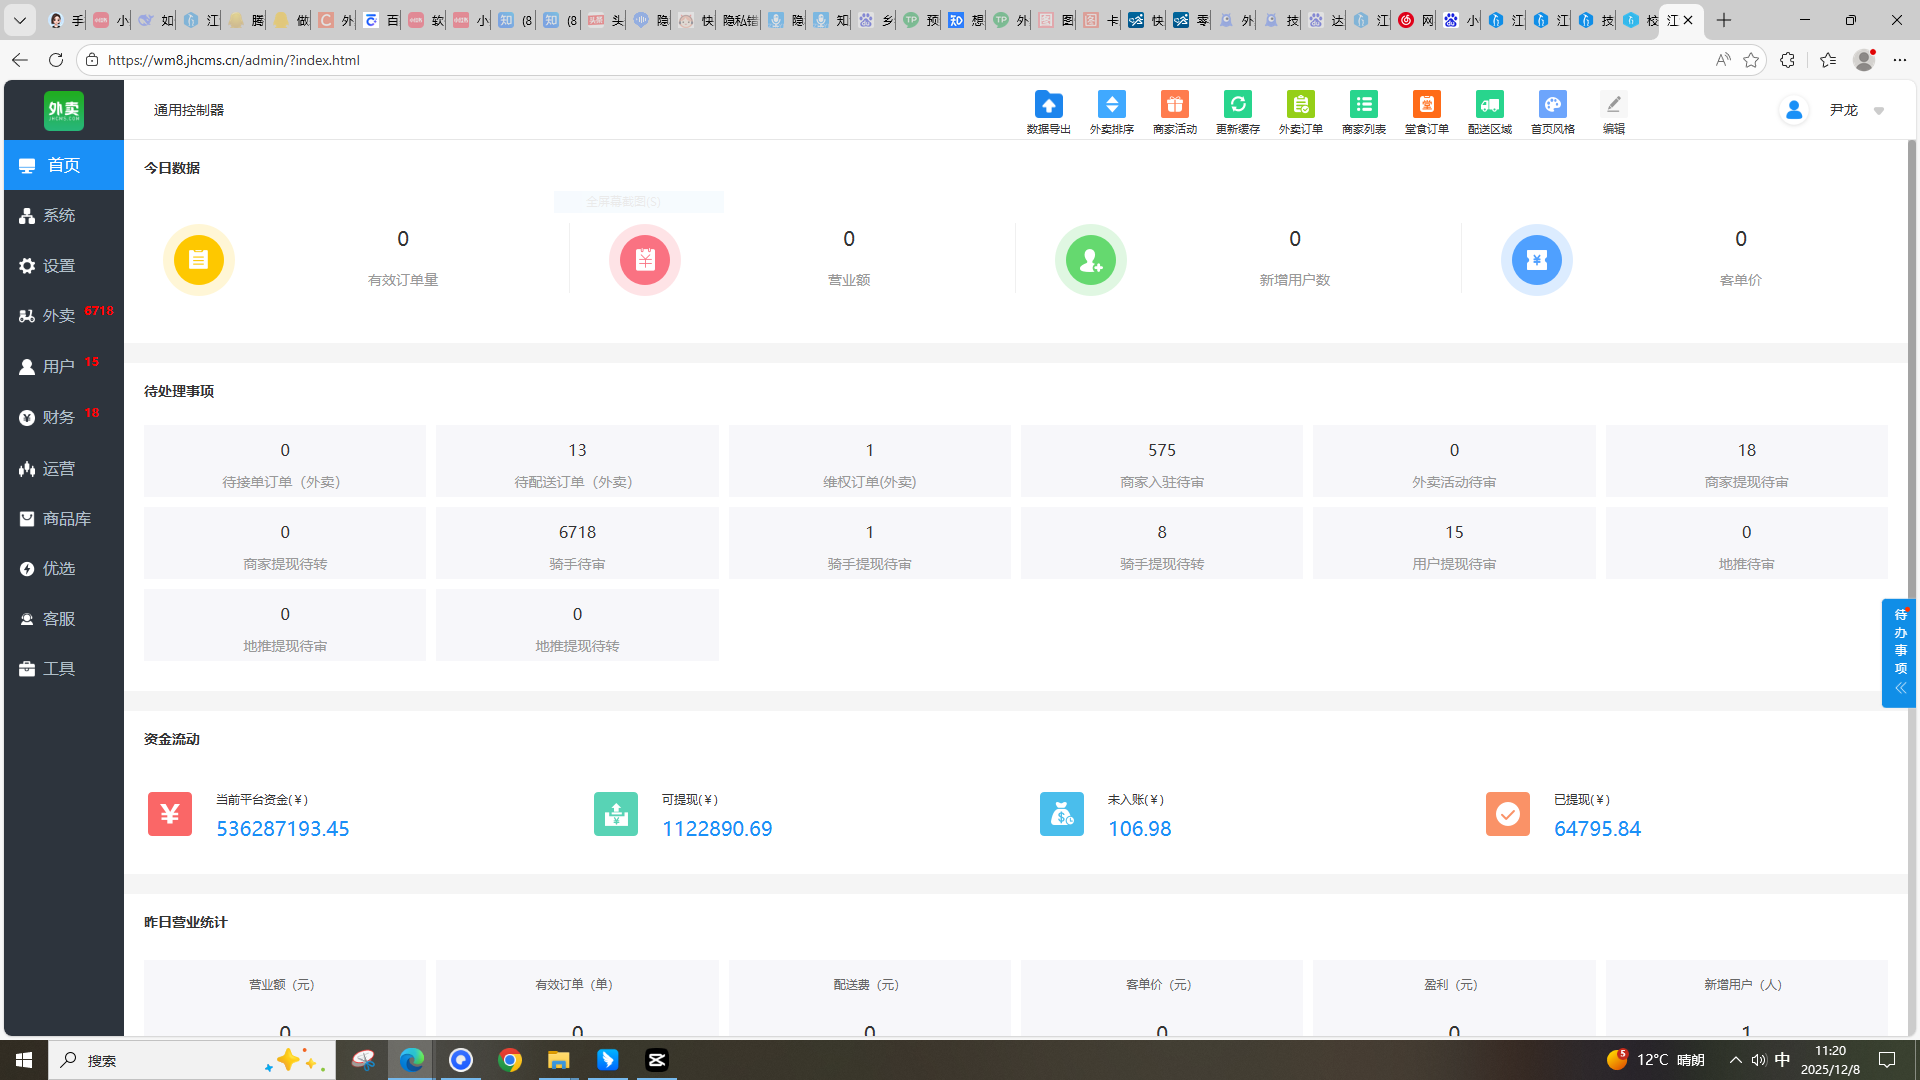Open the 骑手待审 6718 card

click(x=577, y=544)
